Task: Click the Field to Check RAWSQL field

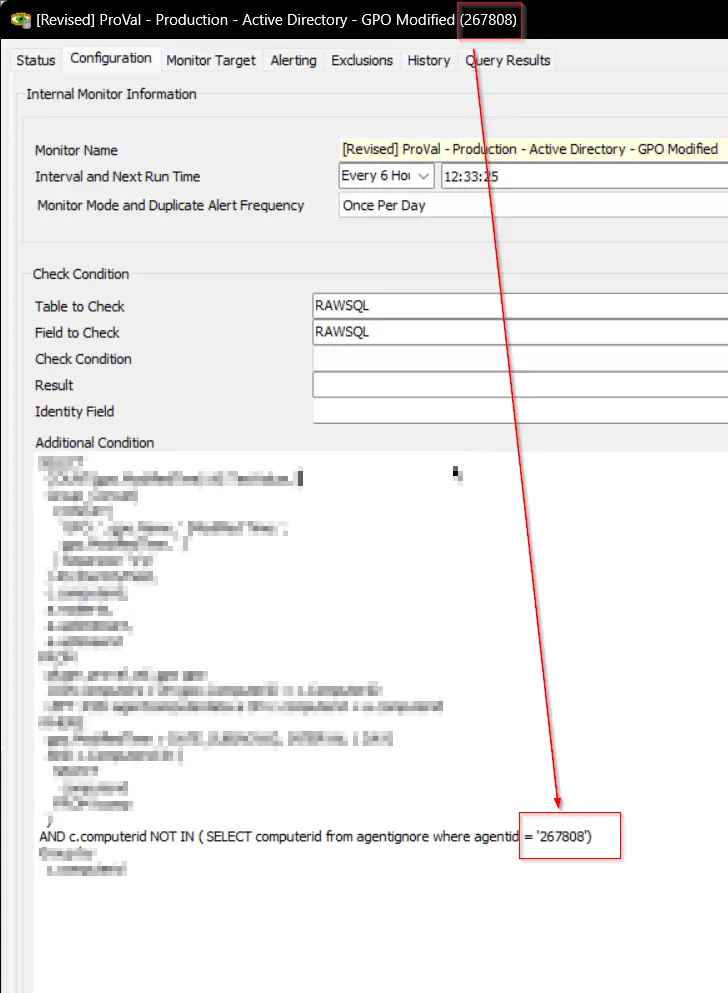Action: coord(520,332)
